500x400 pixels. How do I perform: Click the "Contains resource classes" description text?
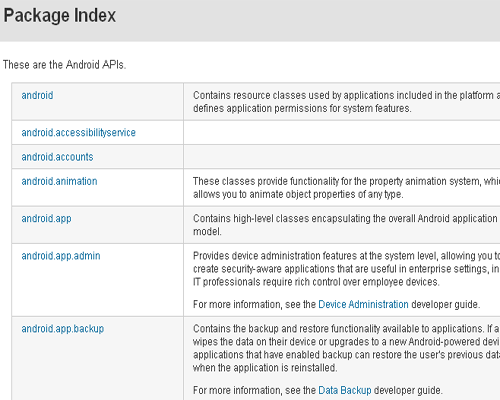point(346,102)
